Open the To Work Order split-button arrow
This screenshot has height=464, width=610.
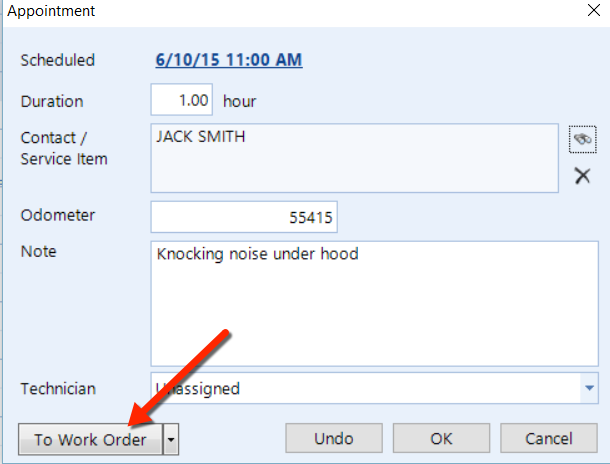[x=172, y=439]
